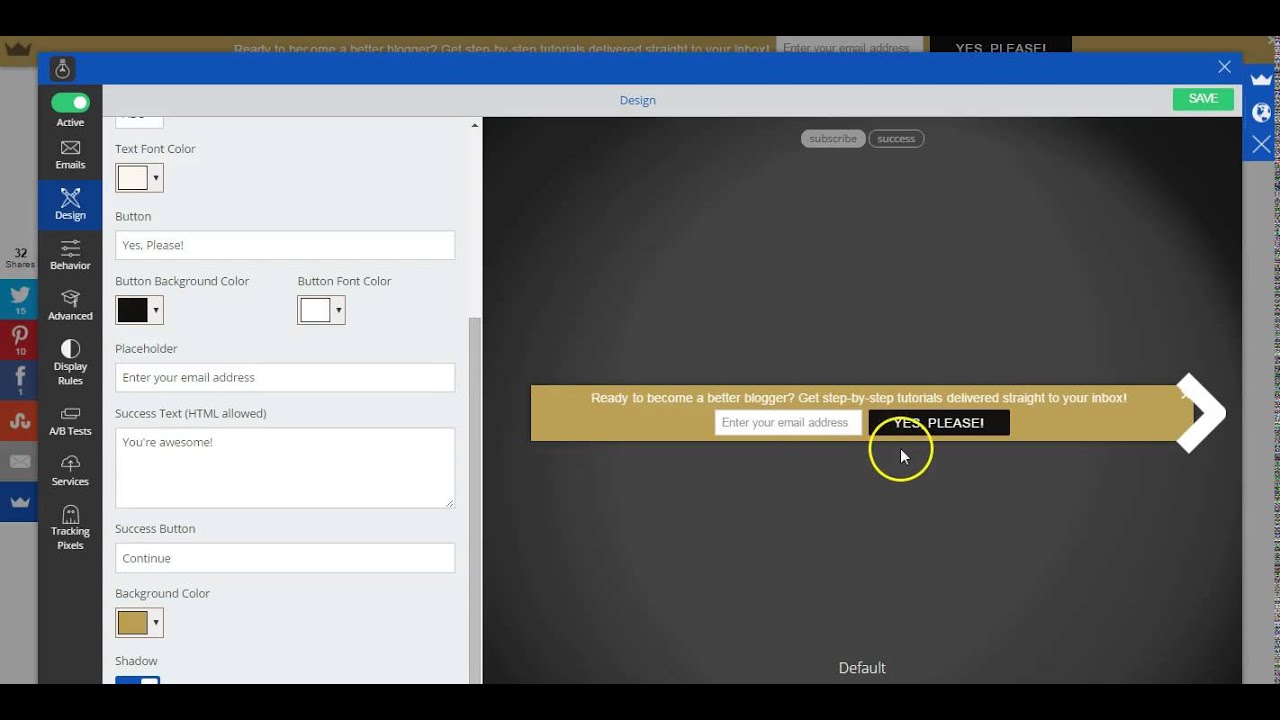Open Text Font Color dropdown arrow
The image size is (1280, 720).
click(156, 178)
